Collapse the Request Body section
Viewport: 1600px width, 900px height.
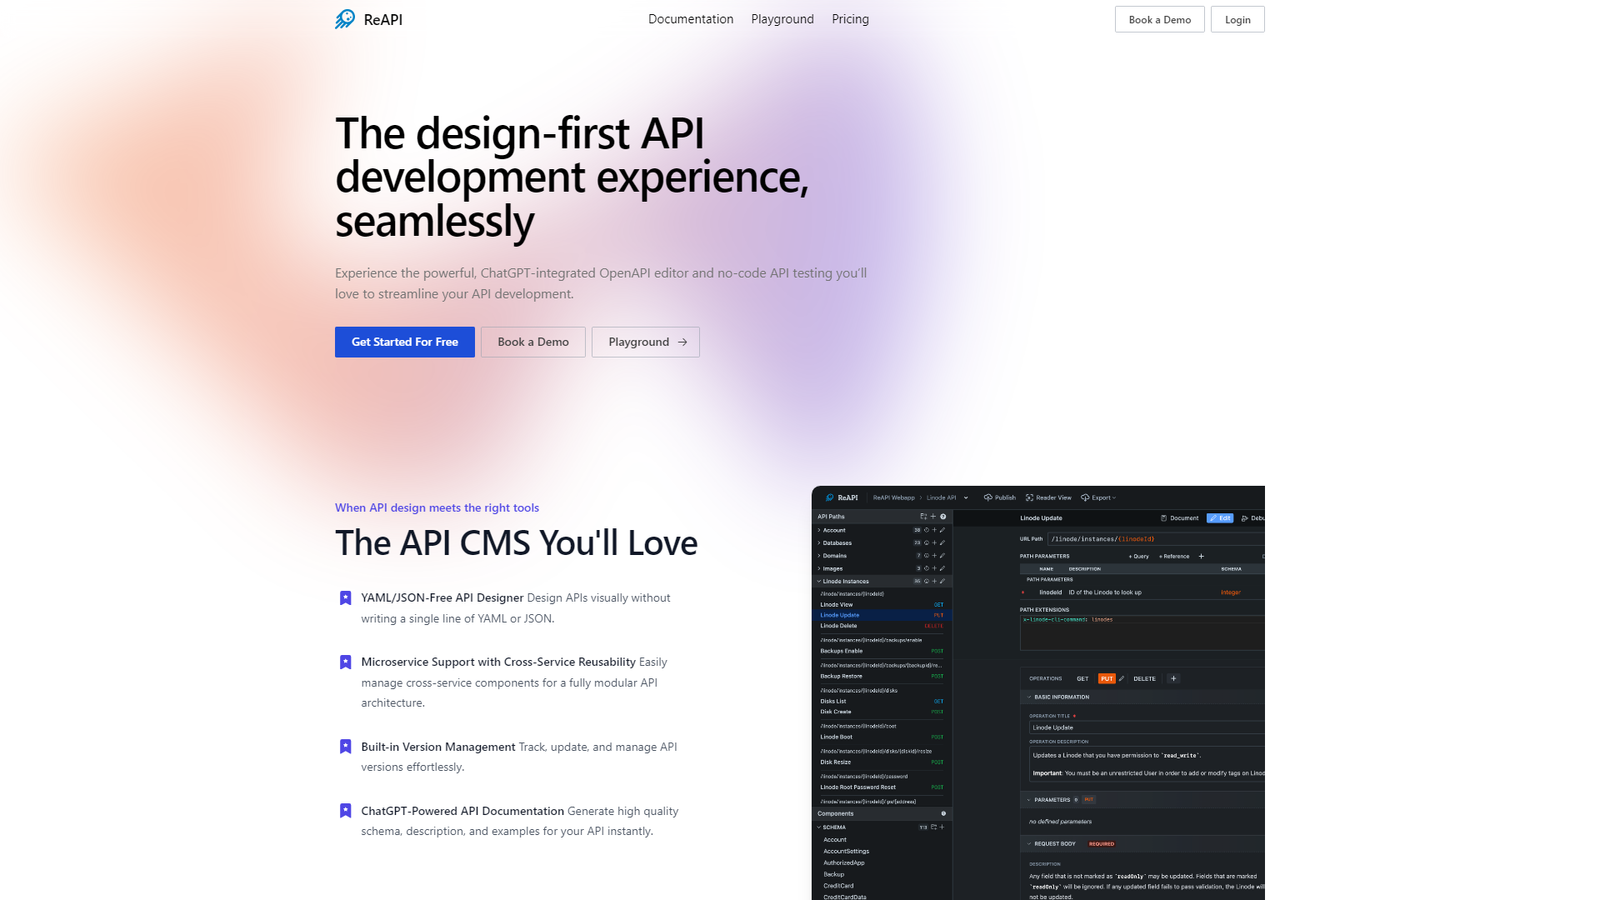pos(1029,844)
